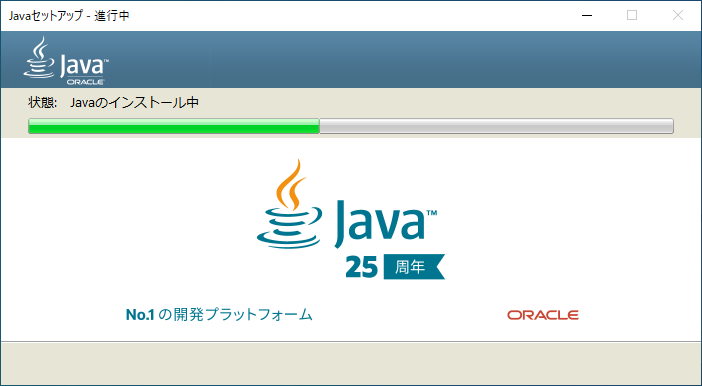Click the status text Javaのインストール中

(x=134, y=103)
